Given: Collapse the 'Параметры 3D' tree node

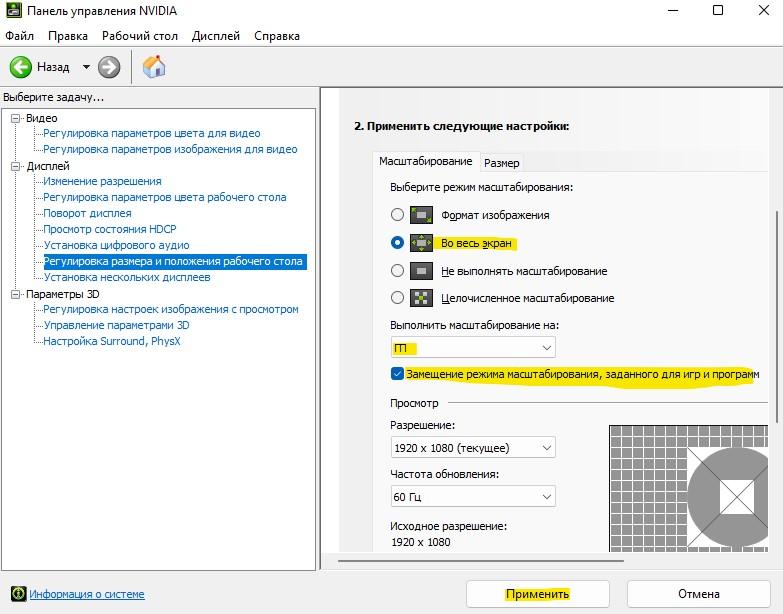Looking at the screenshot, I should click(x=15, y=295).
